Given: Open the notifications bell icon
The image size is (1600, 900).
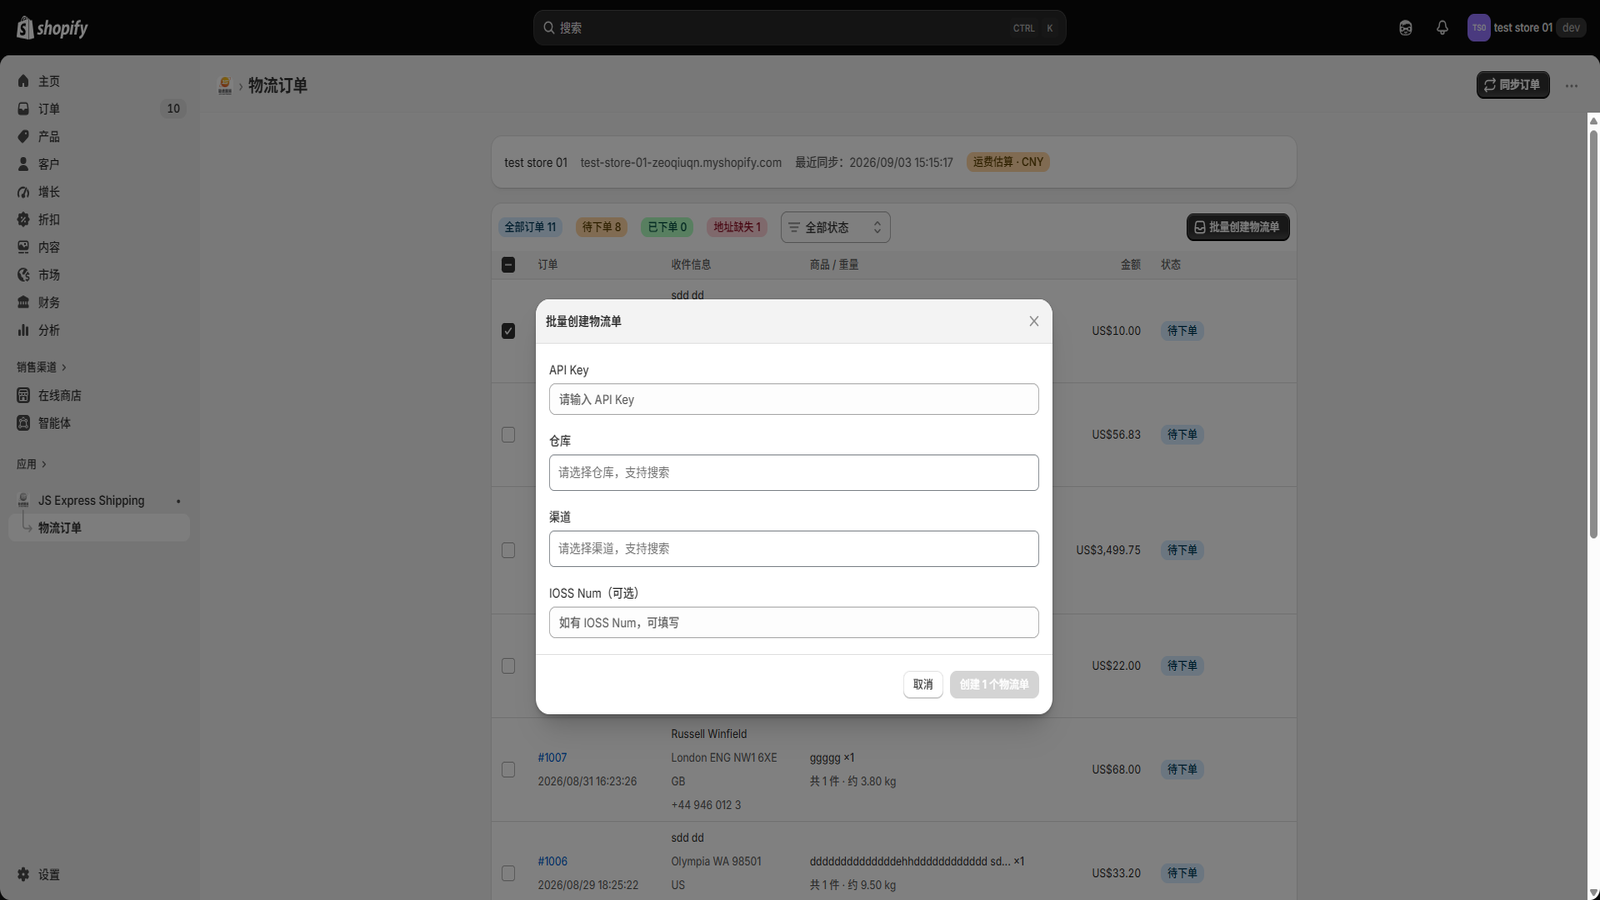Looking at the screenshot, I should 1442,28.
